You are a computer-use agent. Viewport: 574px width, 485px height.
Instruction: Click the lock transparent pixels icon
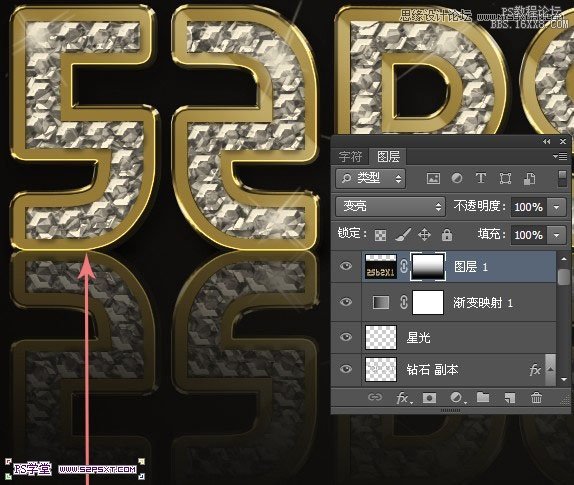(380, 235)
